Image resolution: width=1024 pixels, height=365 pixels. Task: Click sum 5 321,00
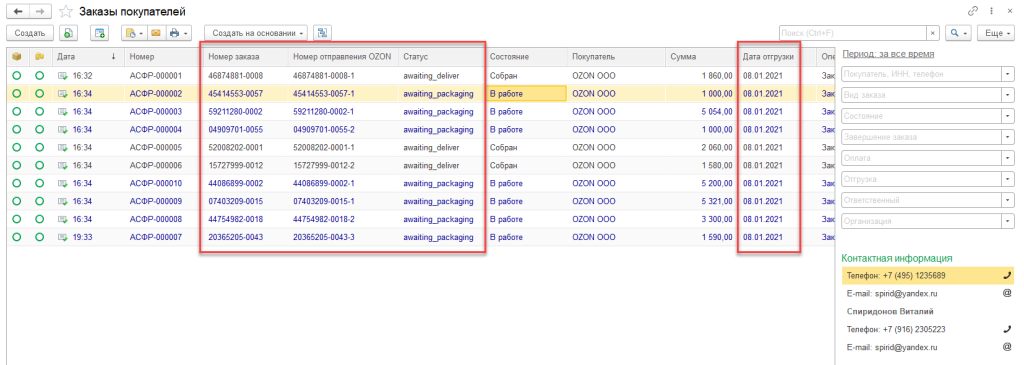click(718, 200)
